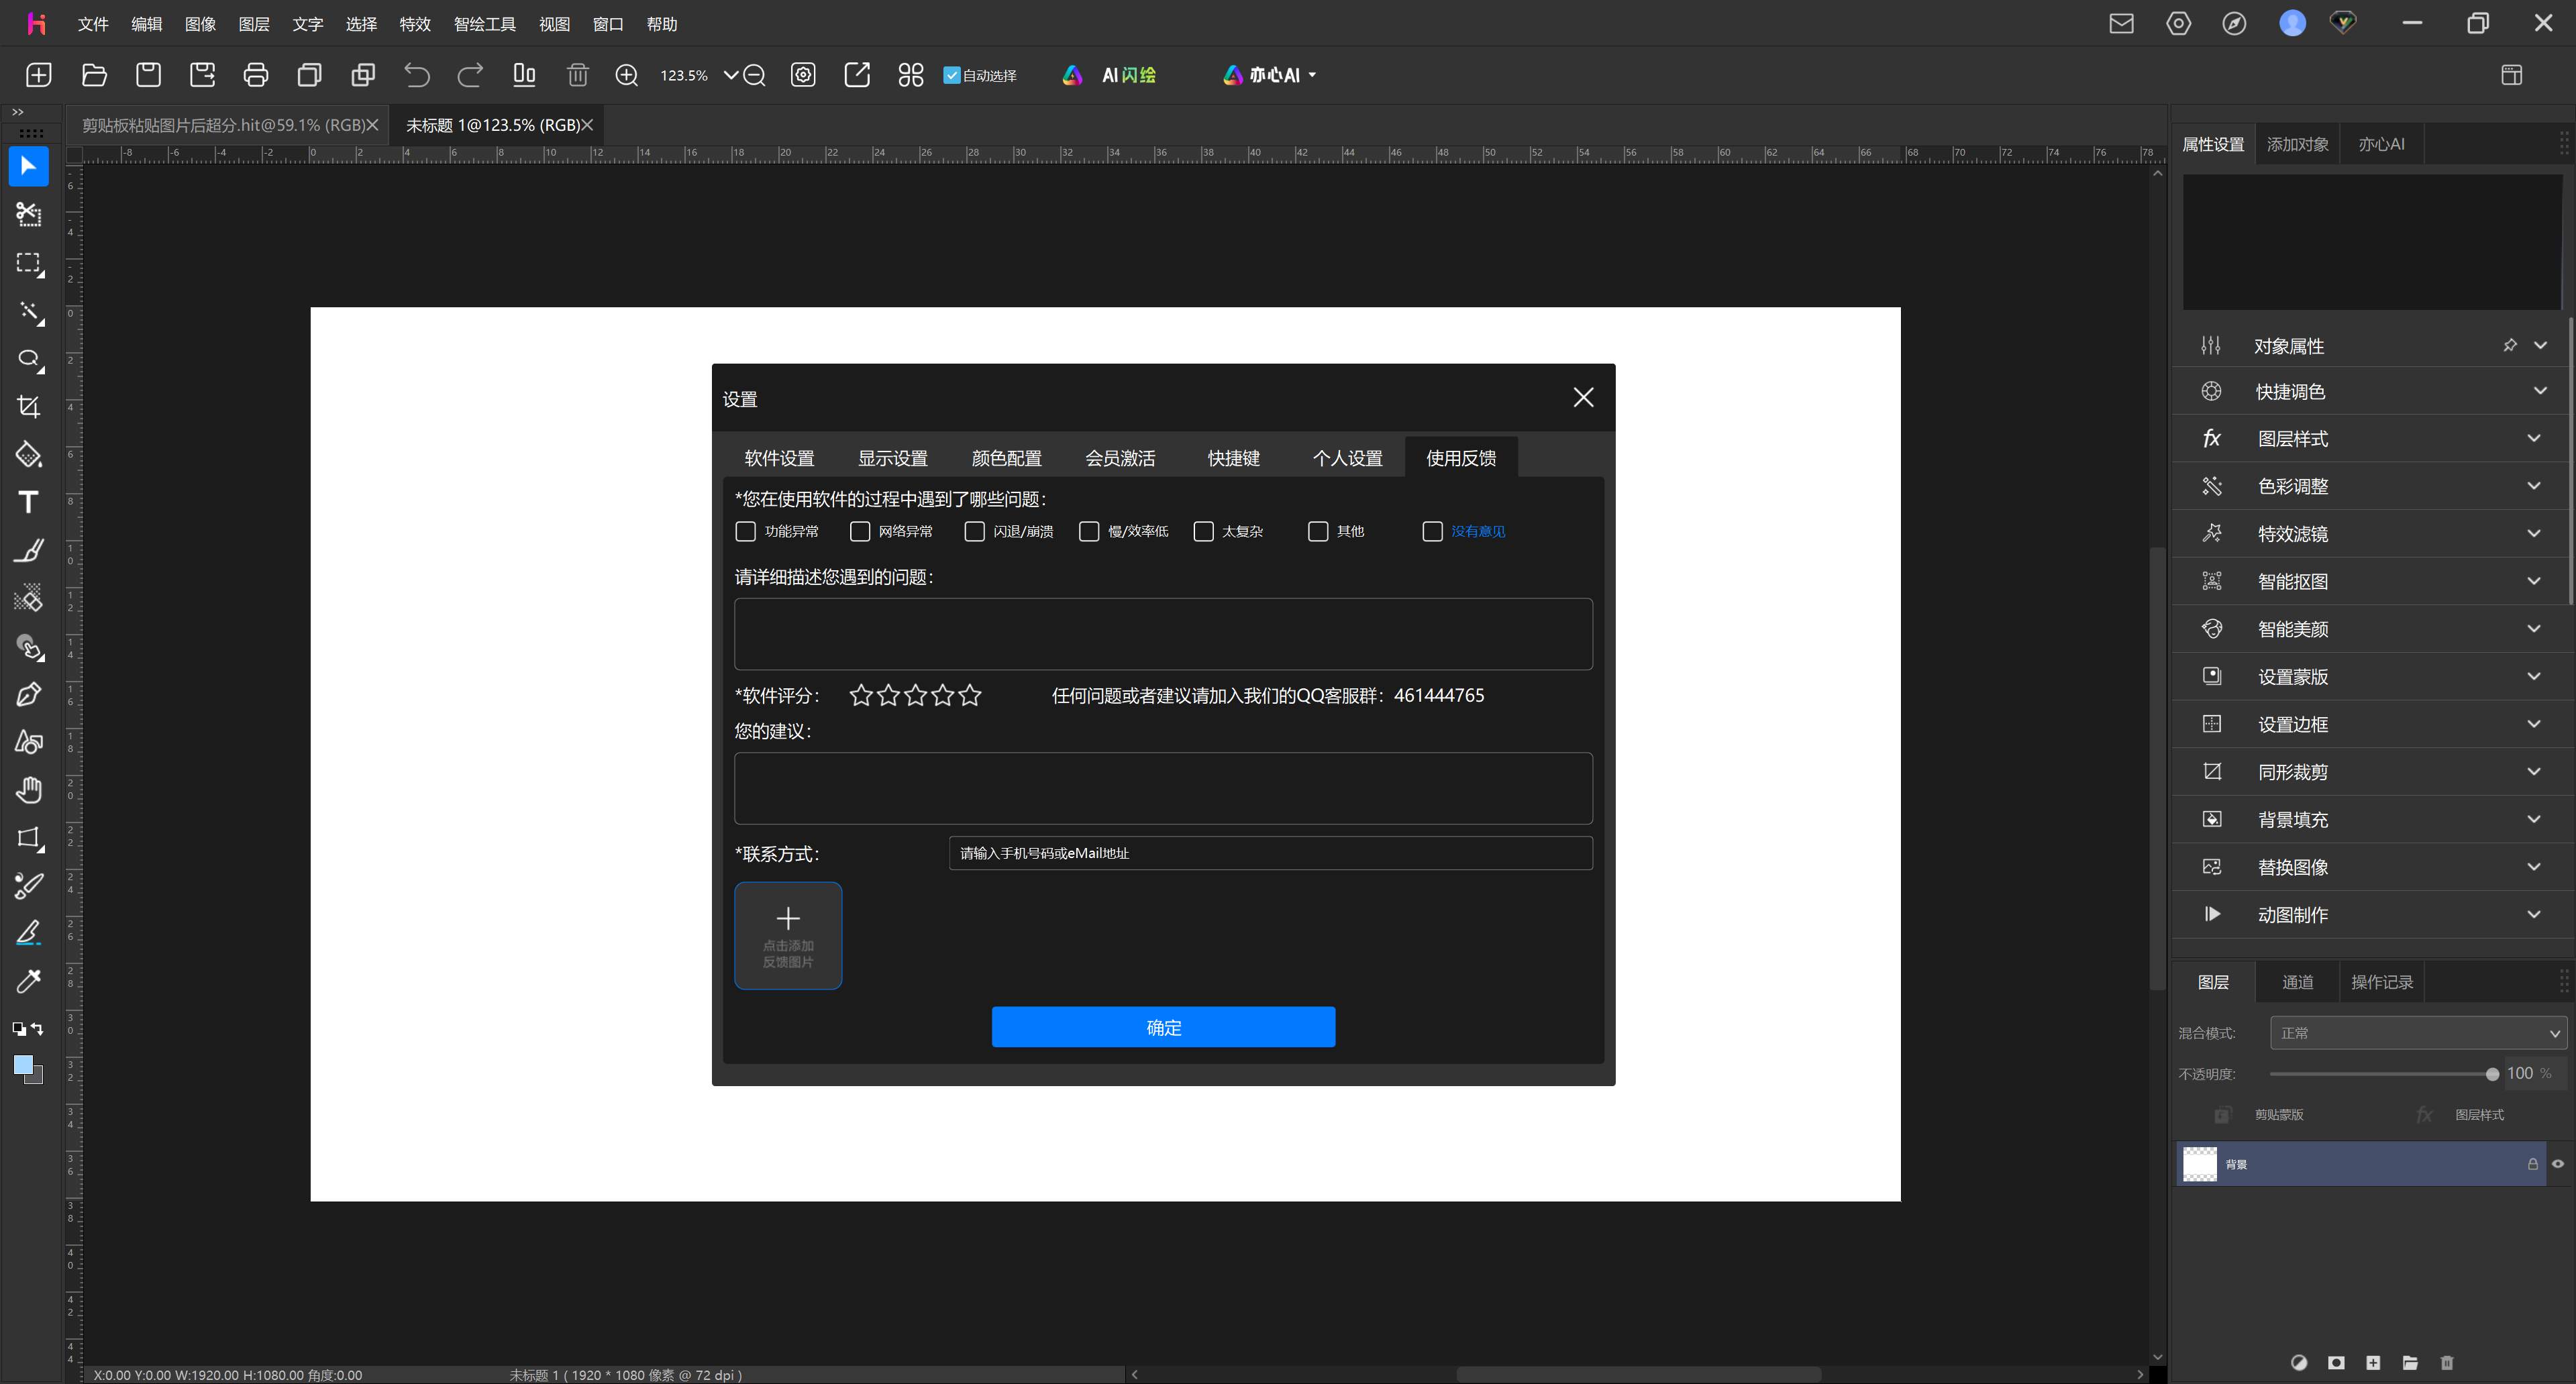The image size is (2576, 1384).
Task: Open a file with folder icon
Action: point(94,75)
